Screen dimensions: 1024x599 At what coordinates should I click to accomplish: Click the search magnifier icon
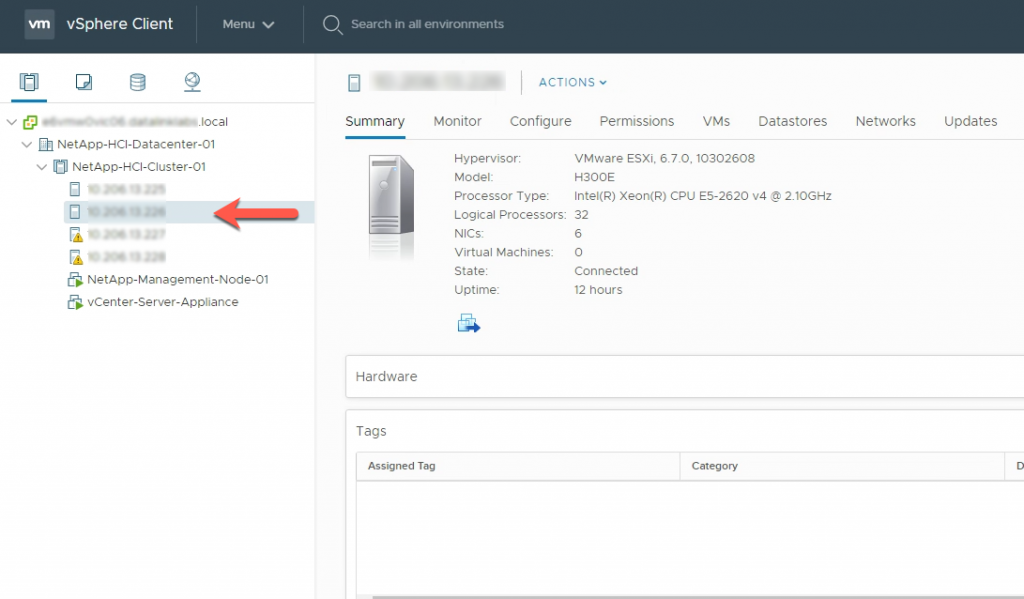pyautogui.click(x=332, y=25)
